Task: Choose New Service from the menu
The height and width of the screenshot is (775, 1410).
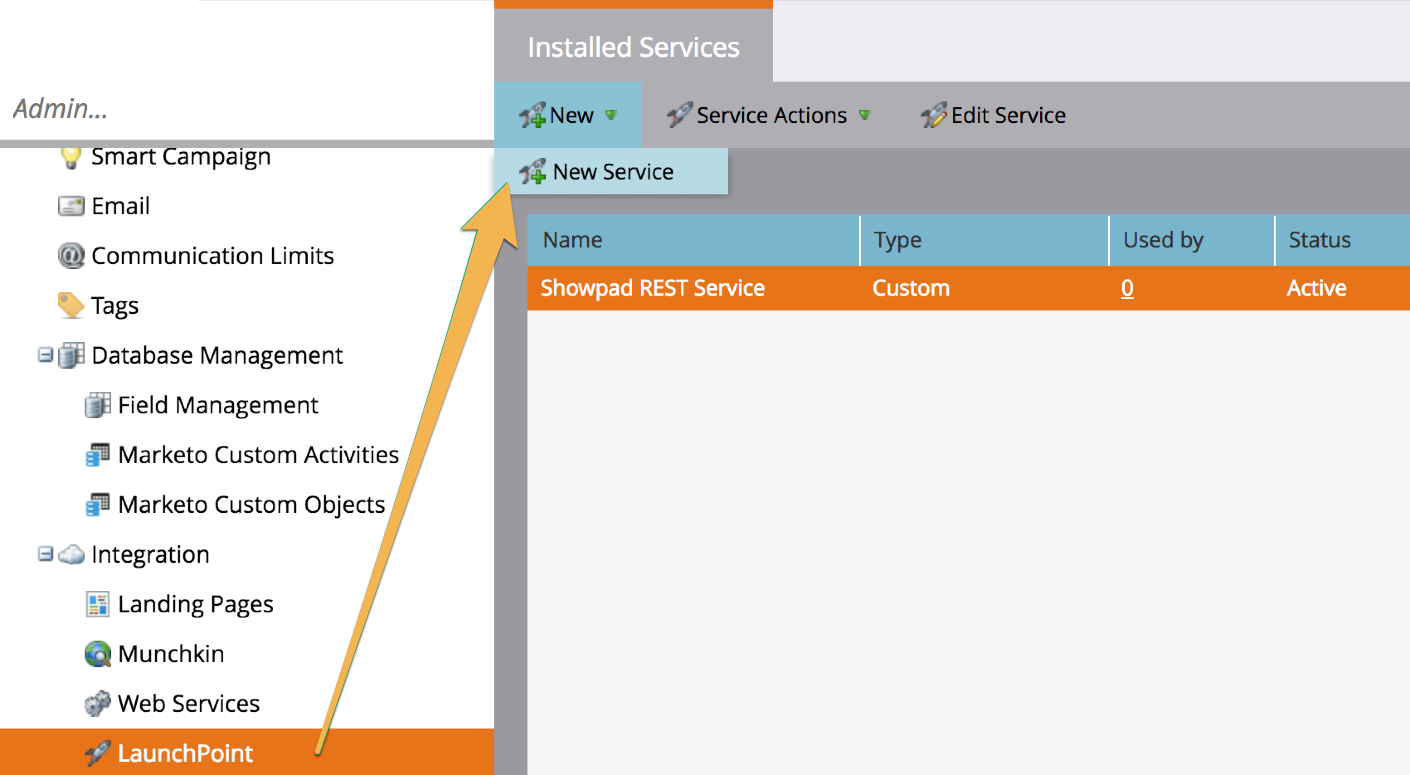Action: pos(614,171)
